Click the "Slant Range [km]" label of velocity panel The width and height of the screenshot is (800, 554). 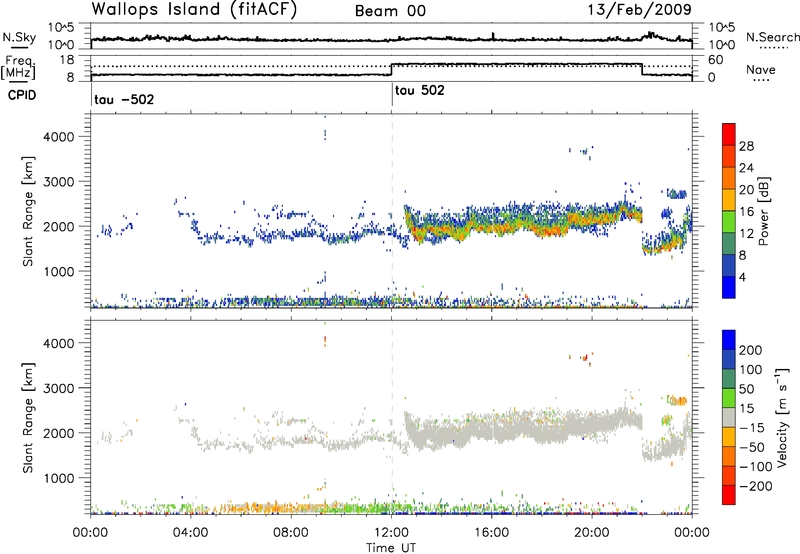tap(28, 418)
